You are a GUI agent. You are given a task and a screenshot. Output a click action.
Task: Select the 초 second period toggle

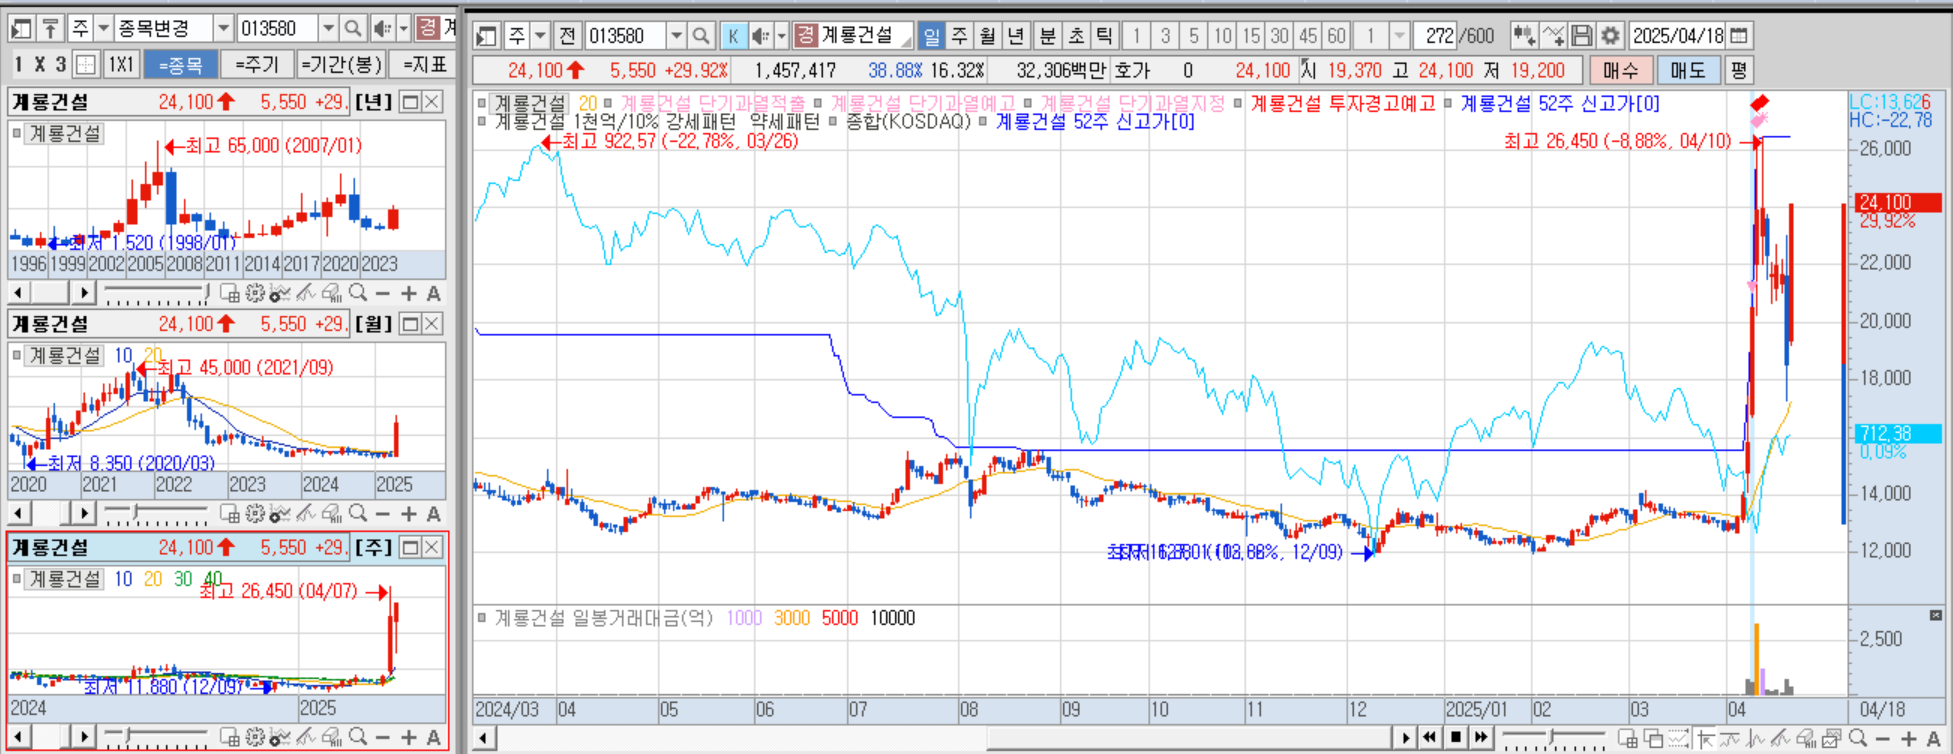point(1076,36)
